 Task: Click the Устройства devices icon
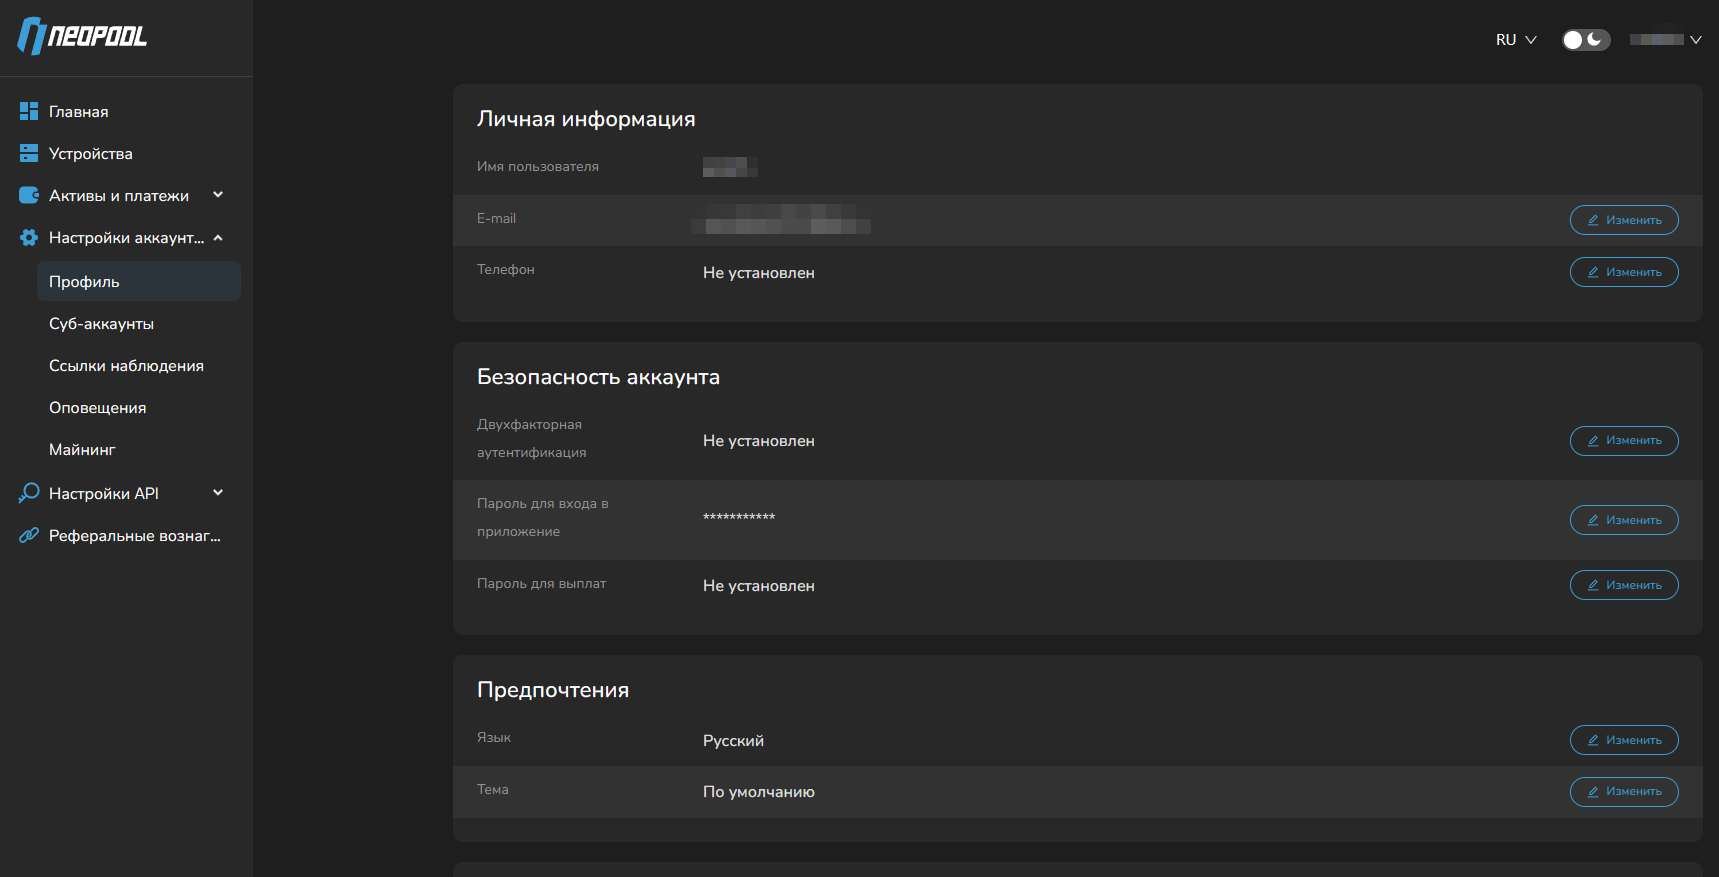click(x=29, y=153)
